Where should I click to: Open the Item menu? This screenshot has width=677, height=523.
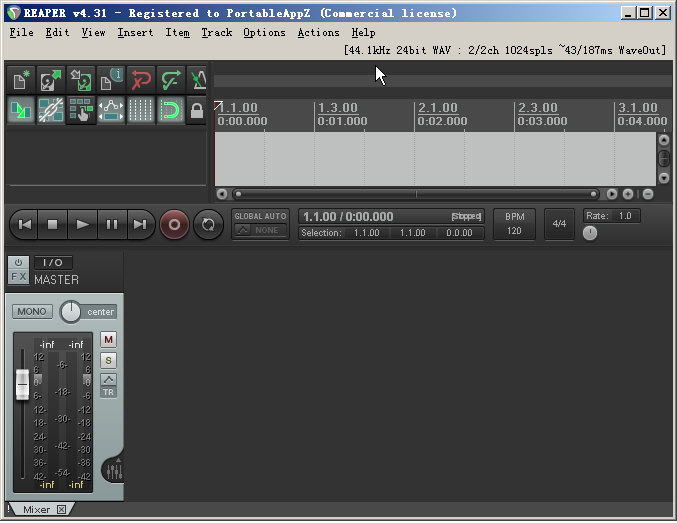177,33
